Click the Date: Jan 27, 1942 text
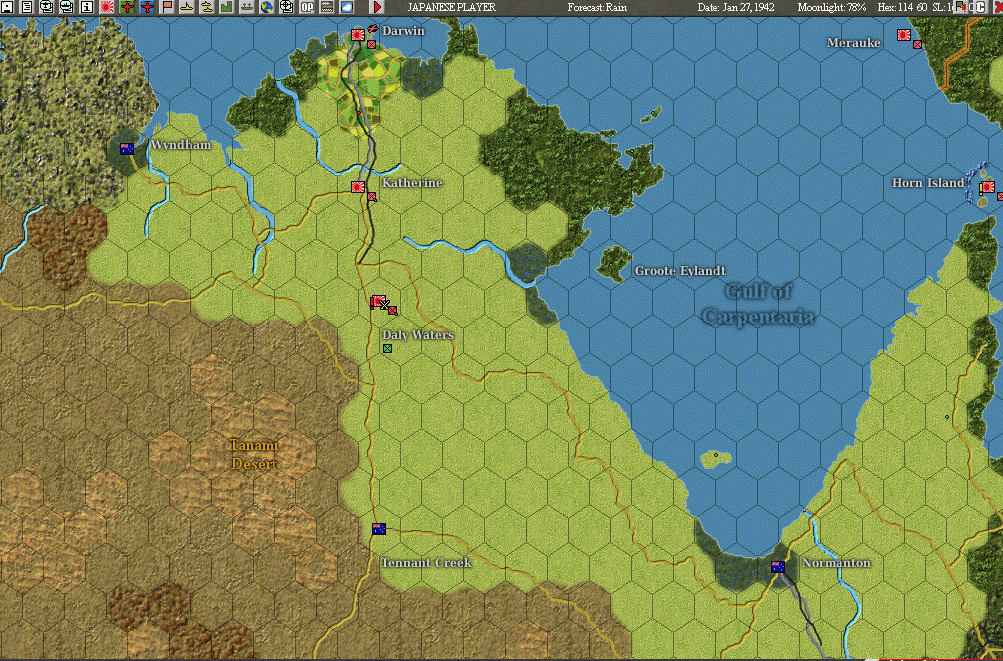 [x=736, y=8]
